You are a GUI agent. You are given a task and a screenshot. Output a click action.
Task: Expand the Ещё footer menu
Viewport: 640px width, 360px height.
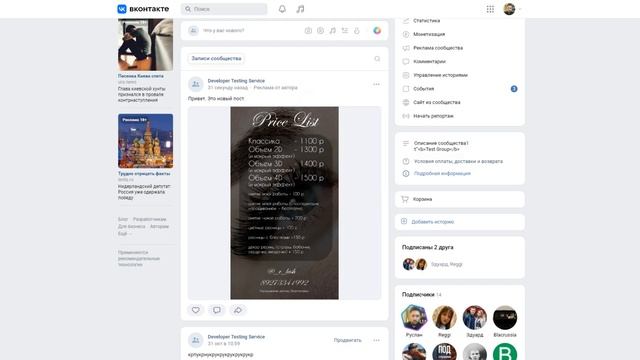pyautogui.click(x=124, y=234)
